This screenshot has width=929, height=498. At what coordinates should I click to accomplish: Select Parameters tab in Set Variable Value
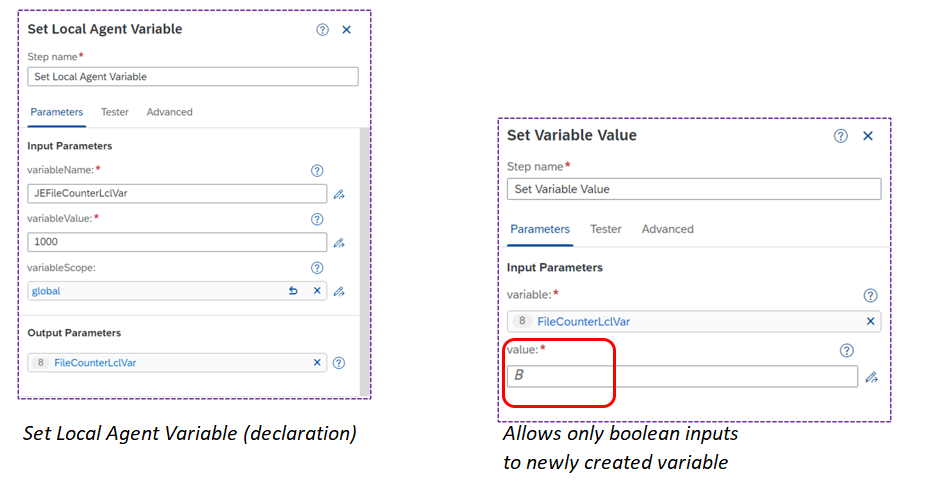pos(540,229)
